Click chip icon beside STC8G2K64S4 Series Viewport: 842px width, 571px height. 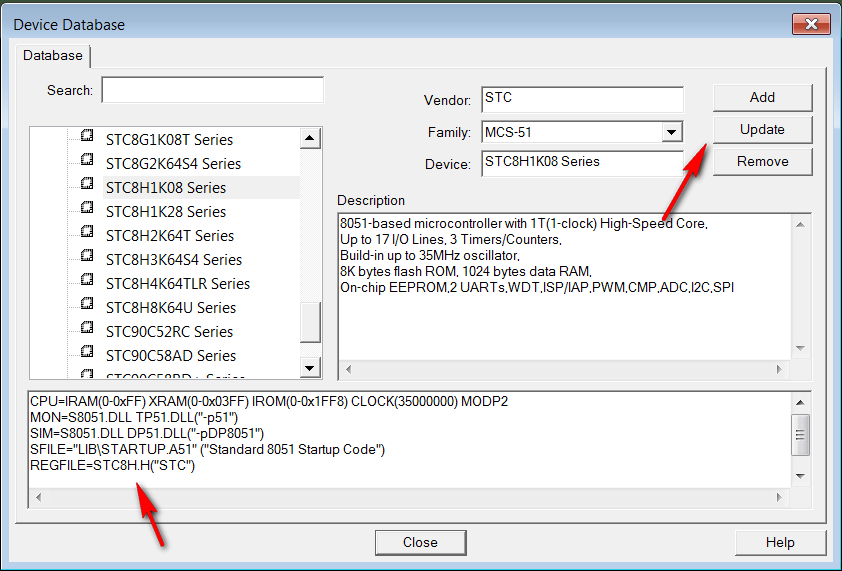pos(87,160)
